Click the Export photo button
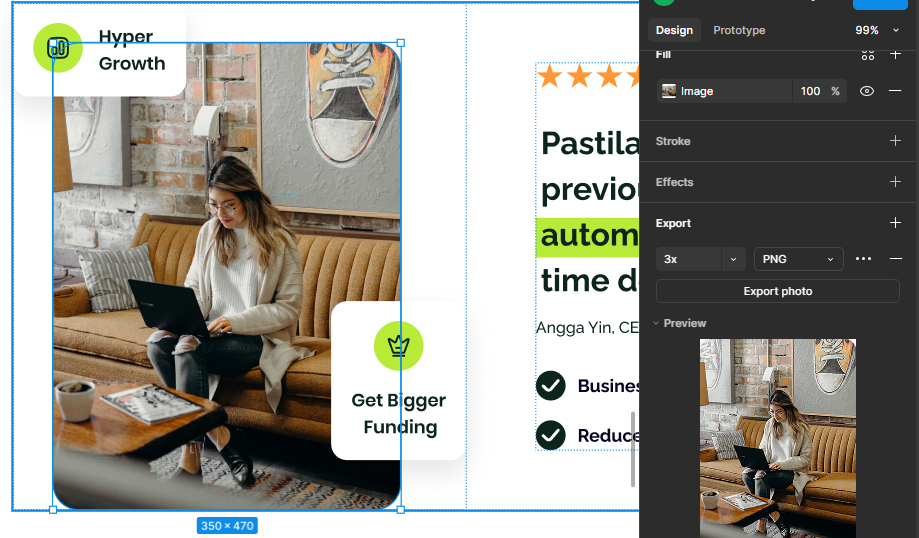 778,291
